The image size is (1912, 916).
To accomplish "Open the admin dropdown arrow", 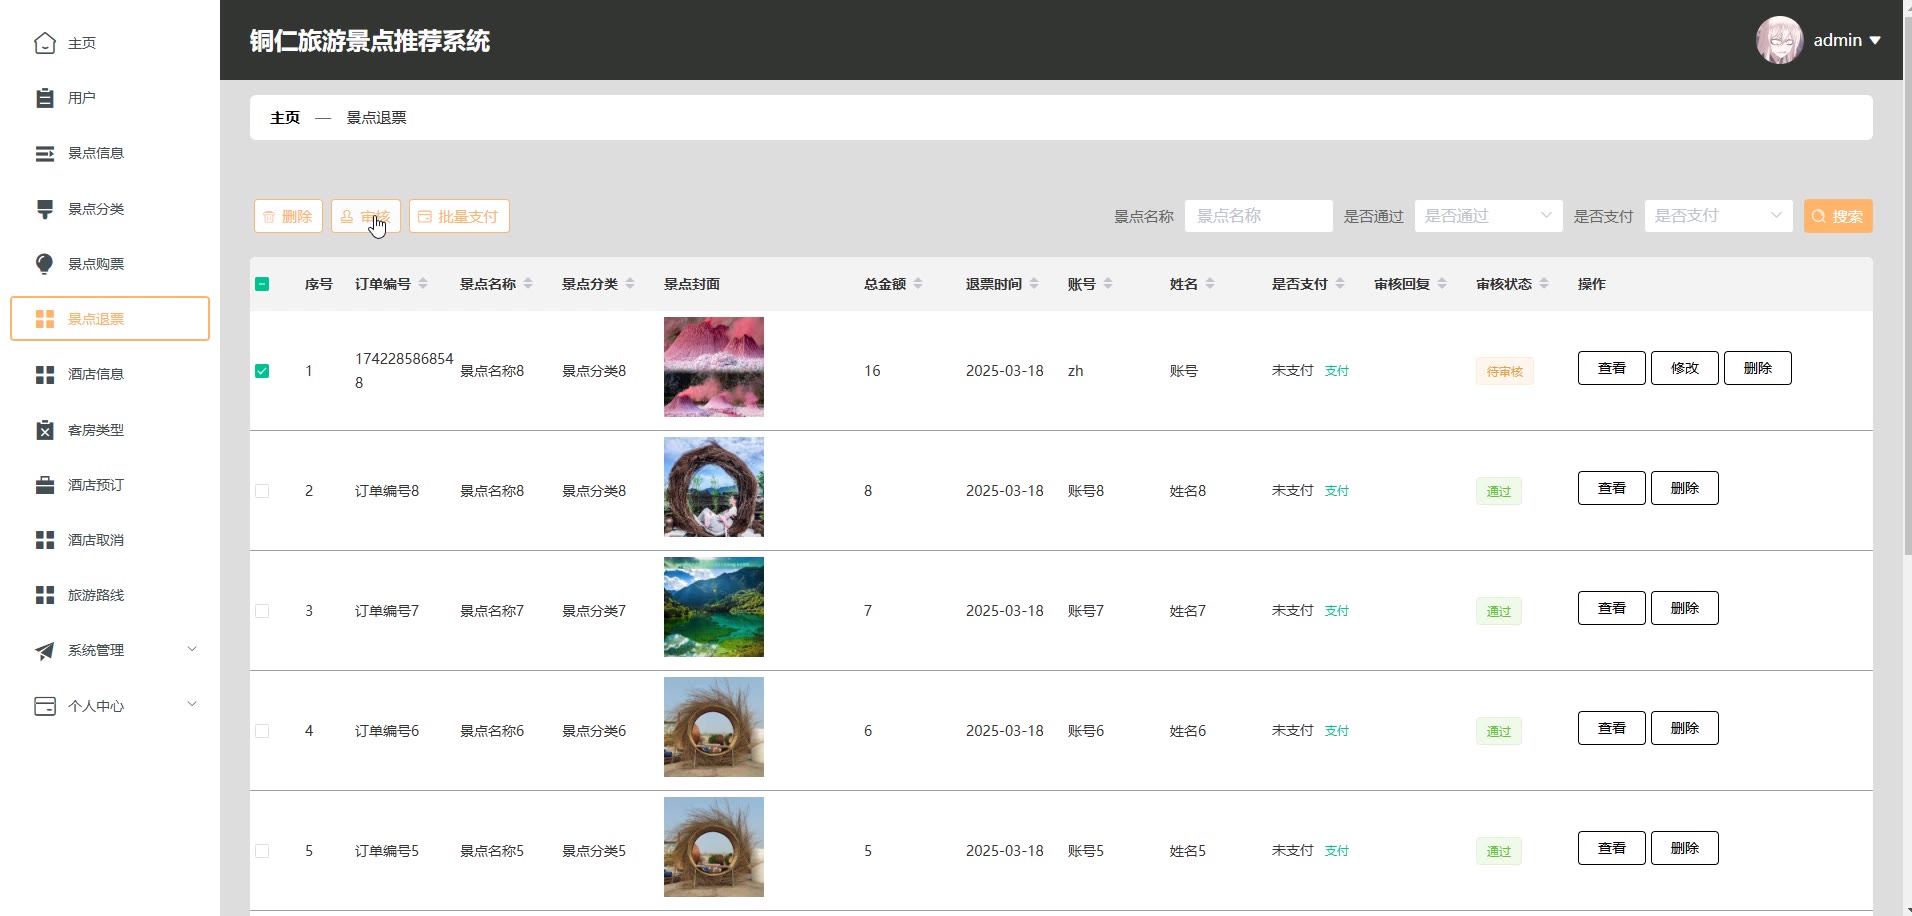I will coord(1875,41).
